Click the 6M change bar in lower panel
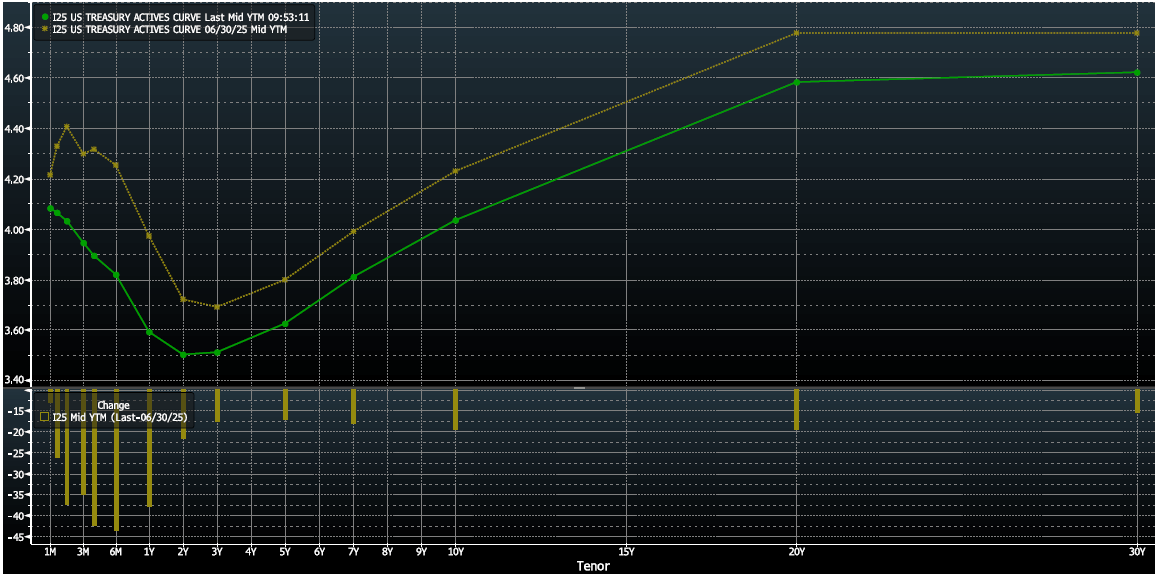 point(116,460)
